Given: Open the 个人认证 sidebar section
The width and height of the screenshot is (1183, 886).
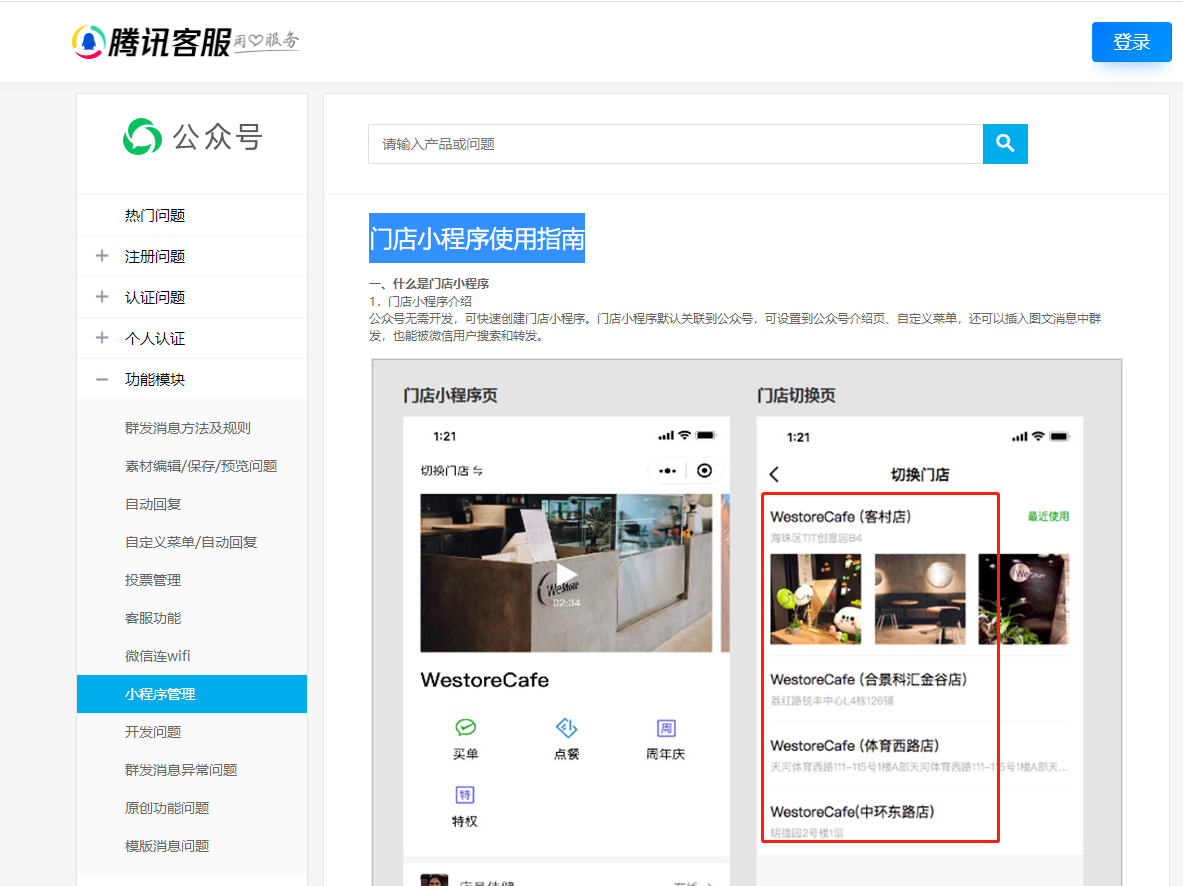Looking at the screenshot, I should pyautogui.click(x=155, y=338).
